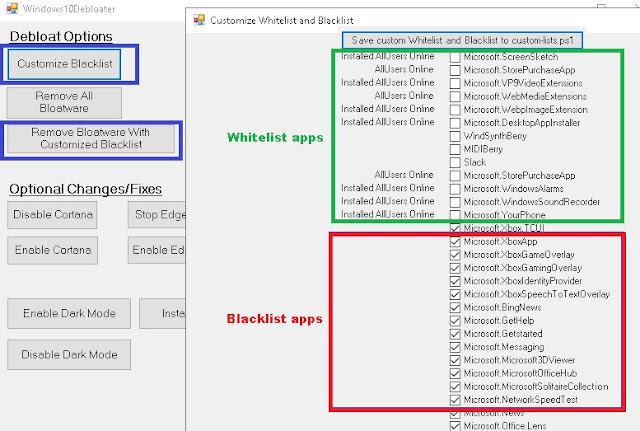
Task: Check the WindSynthBerry checkbox
Action: (455, 136)
